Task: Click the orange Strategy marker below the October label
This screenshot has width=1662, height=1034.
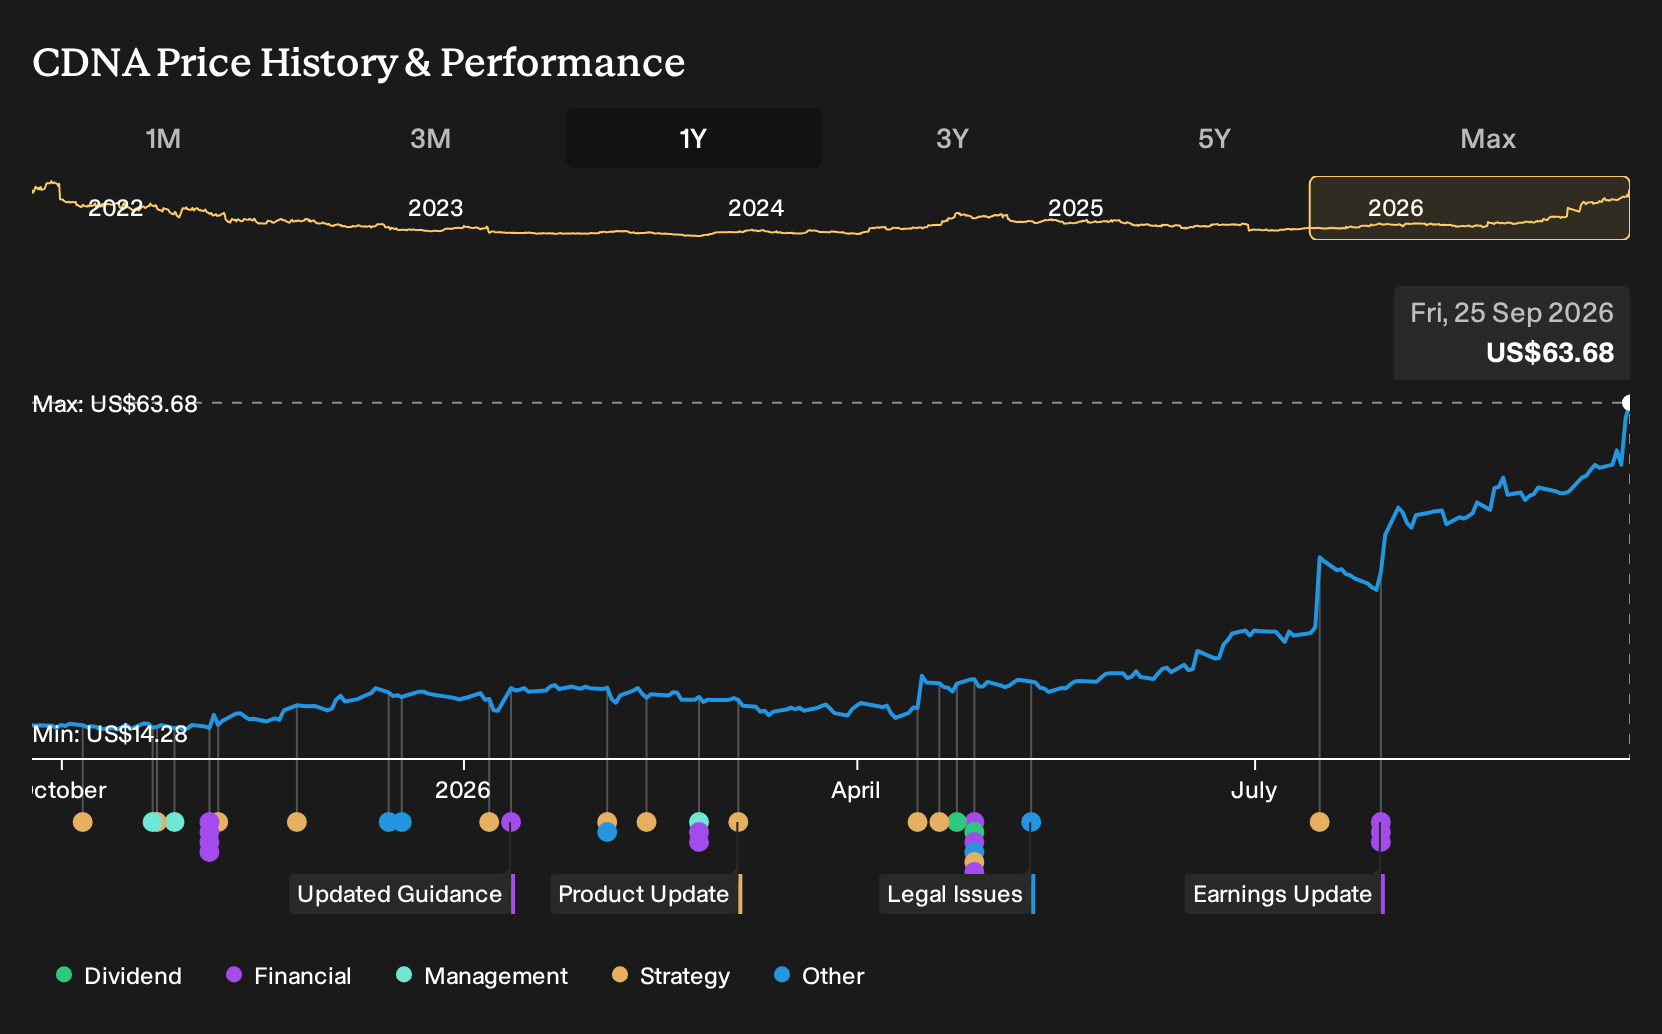Action: (x=83, y=822)
